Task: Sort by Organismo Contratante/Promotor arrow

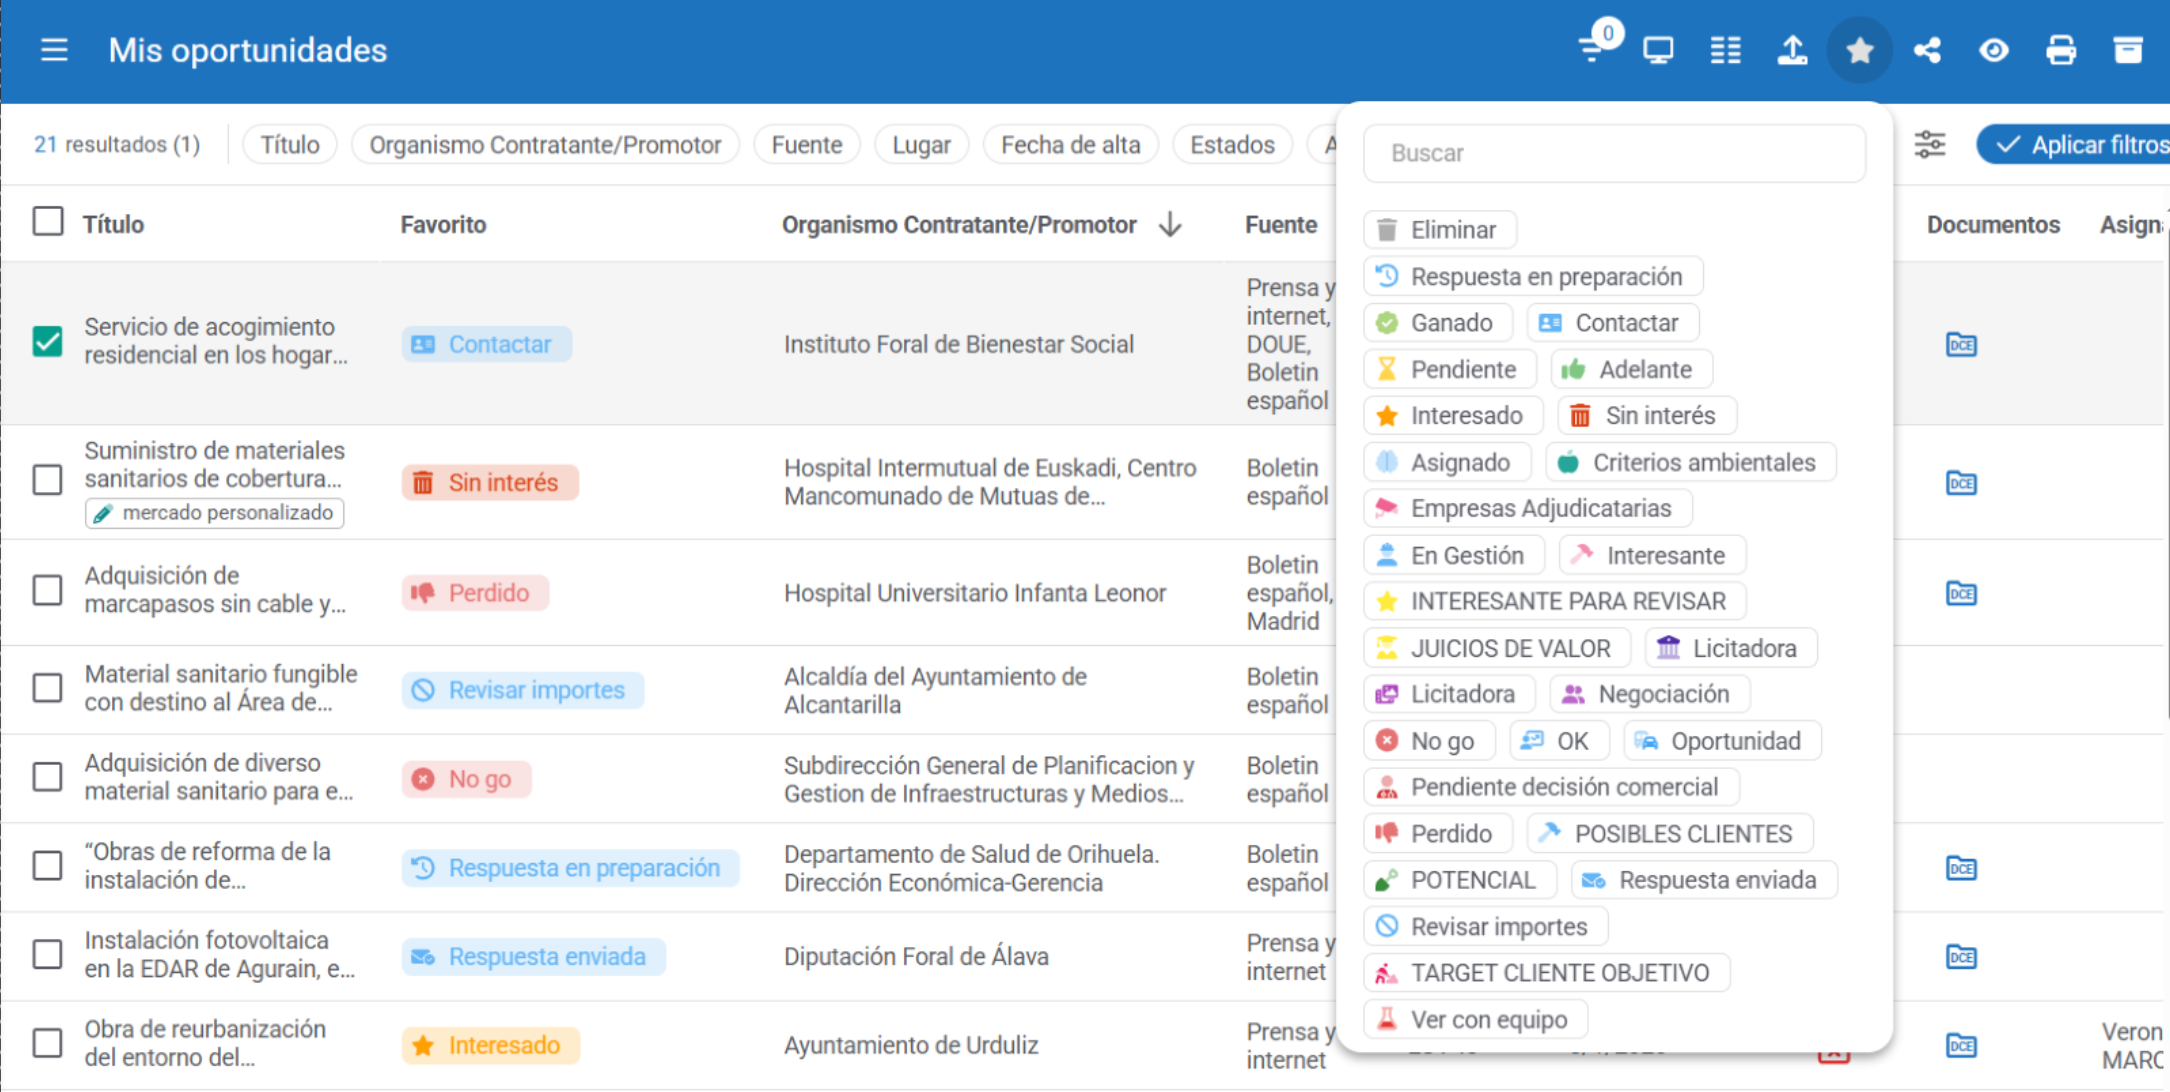Action: click(x=1170, y=225)
